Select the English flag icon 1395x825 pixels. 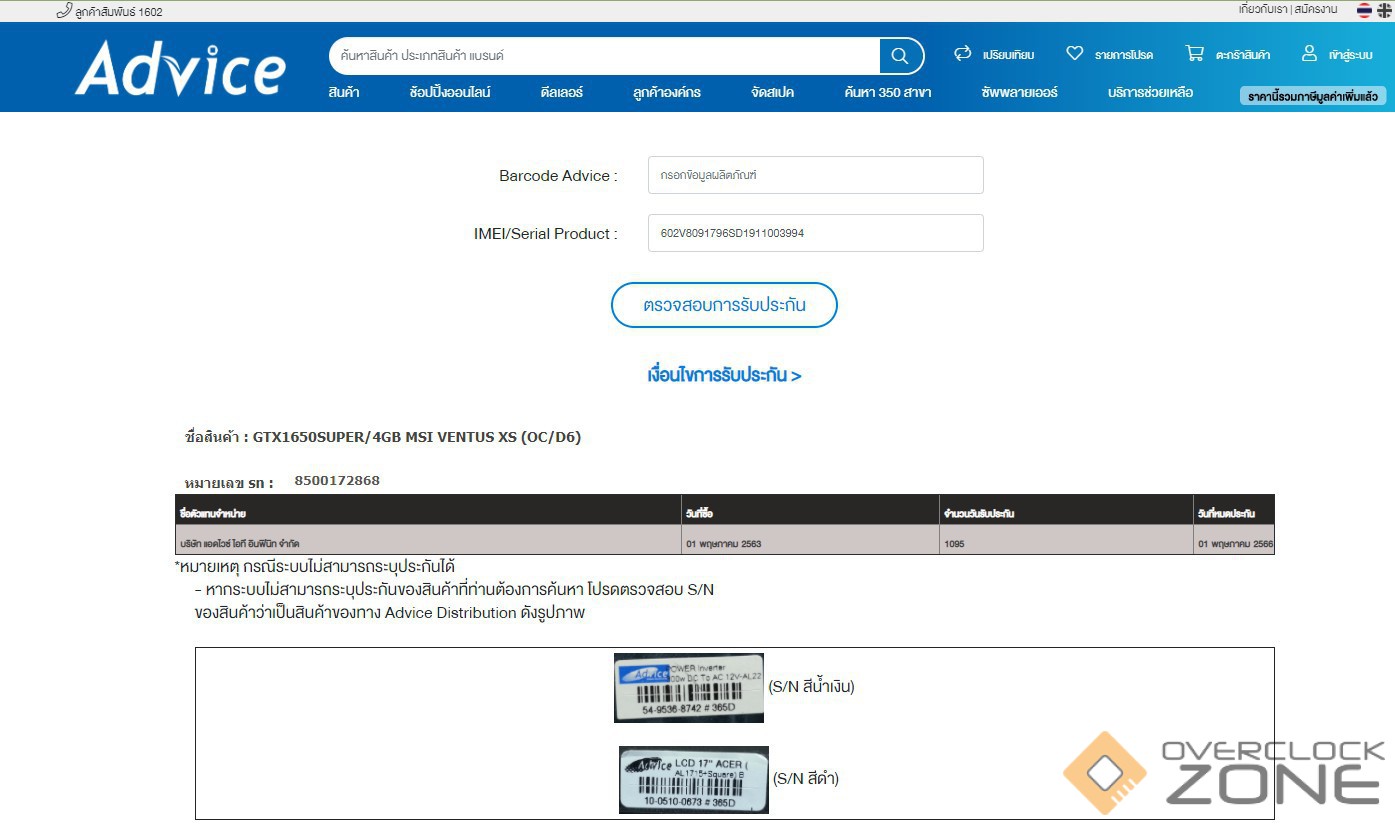(x=1384, y=10)
